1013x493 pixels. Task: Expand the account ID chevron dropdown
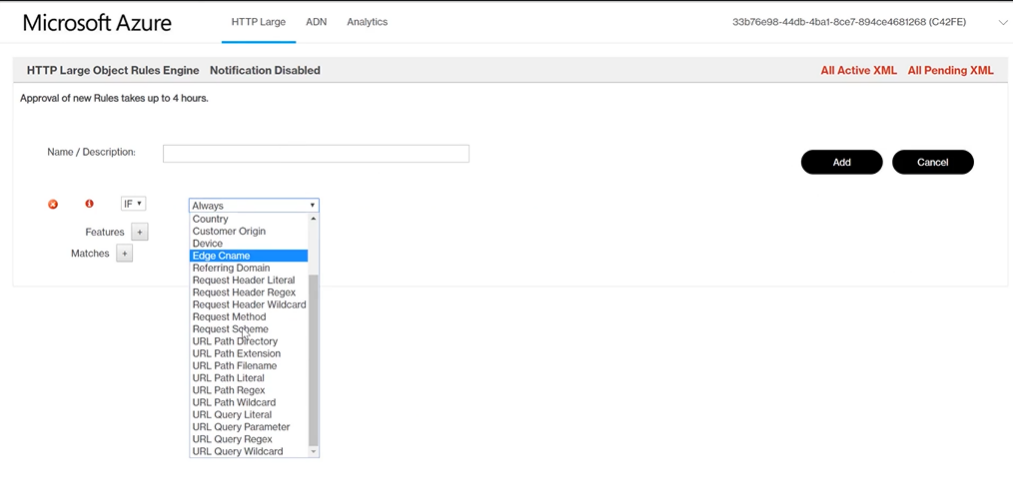click(x=1003, y=22)
